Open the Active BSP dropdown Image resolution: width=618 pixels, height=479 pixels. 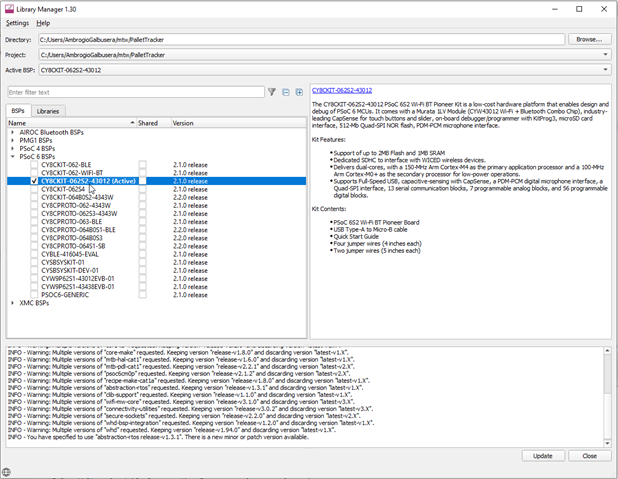coord(605,70)
